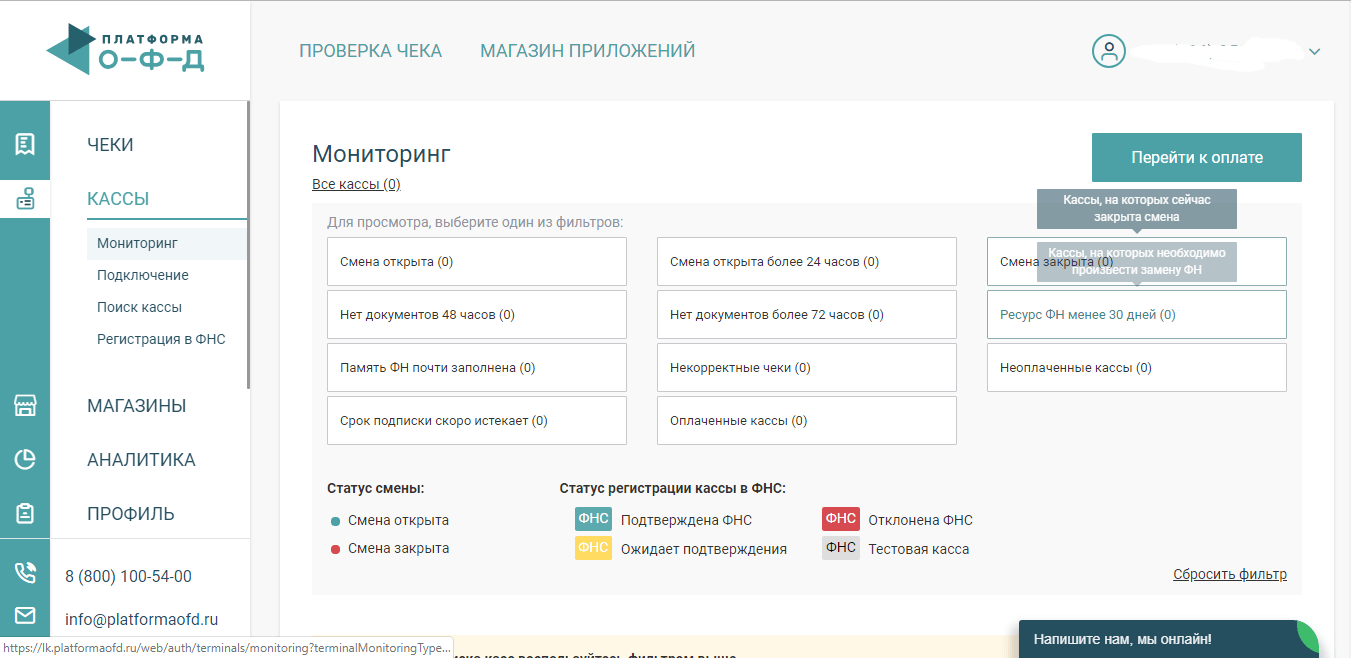Select filter Смена открыта (0)
This screenshot has height=658, width=1351.
pyautogui.click(x=476, y=262)
